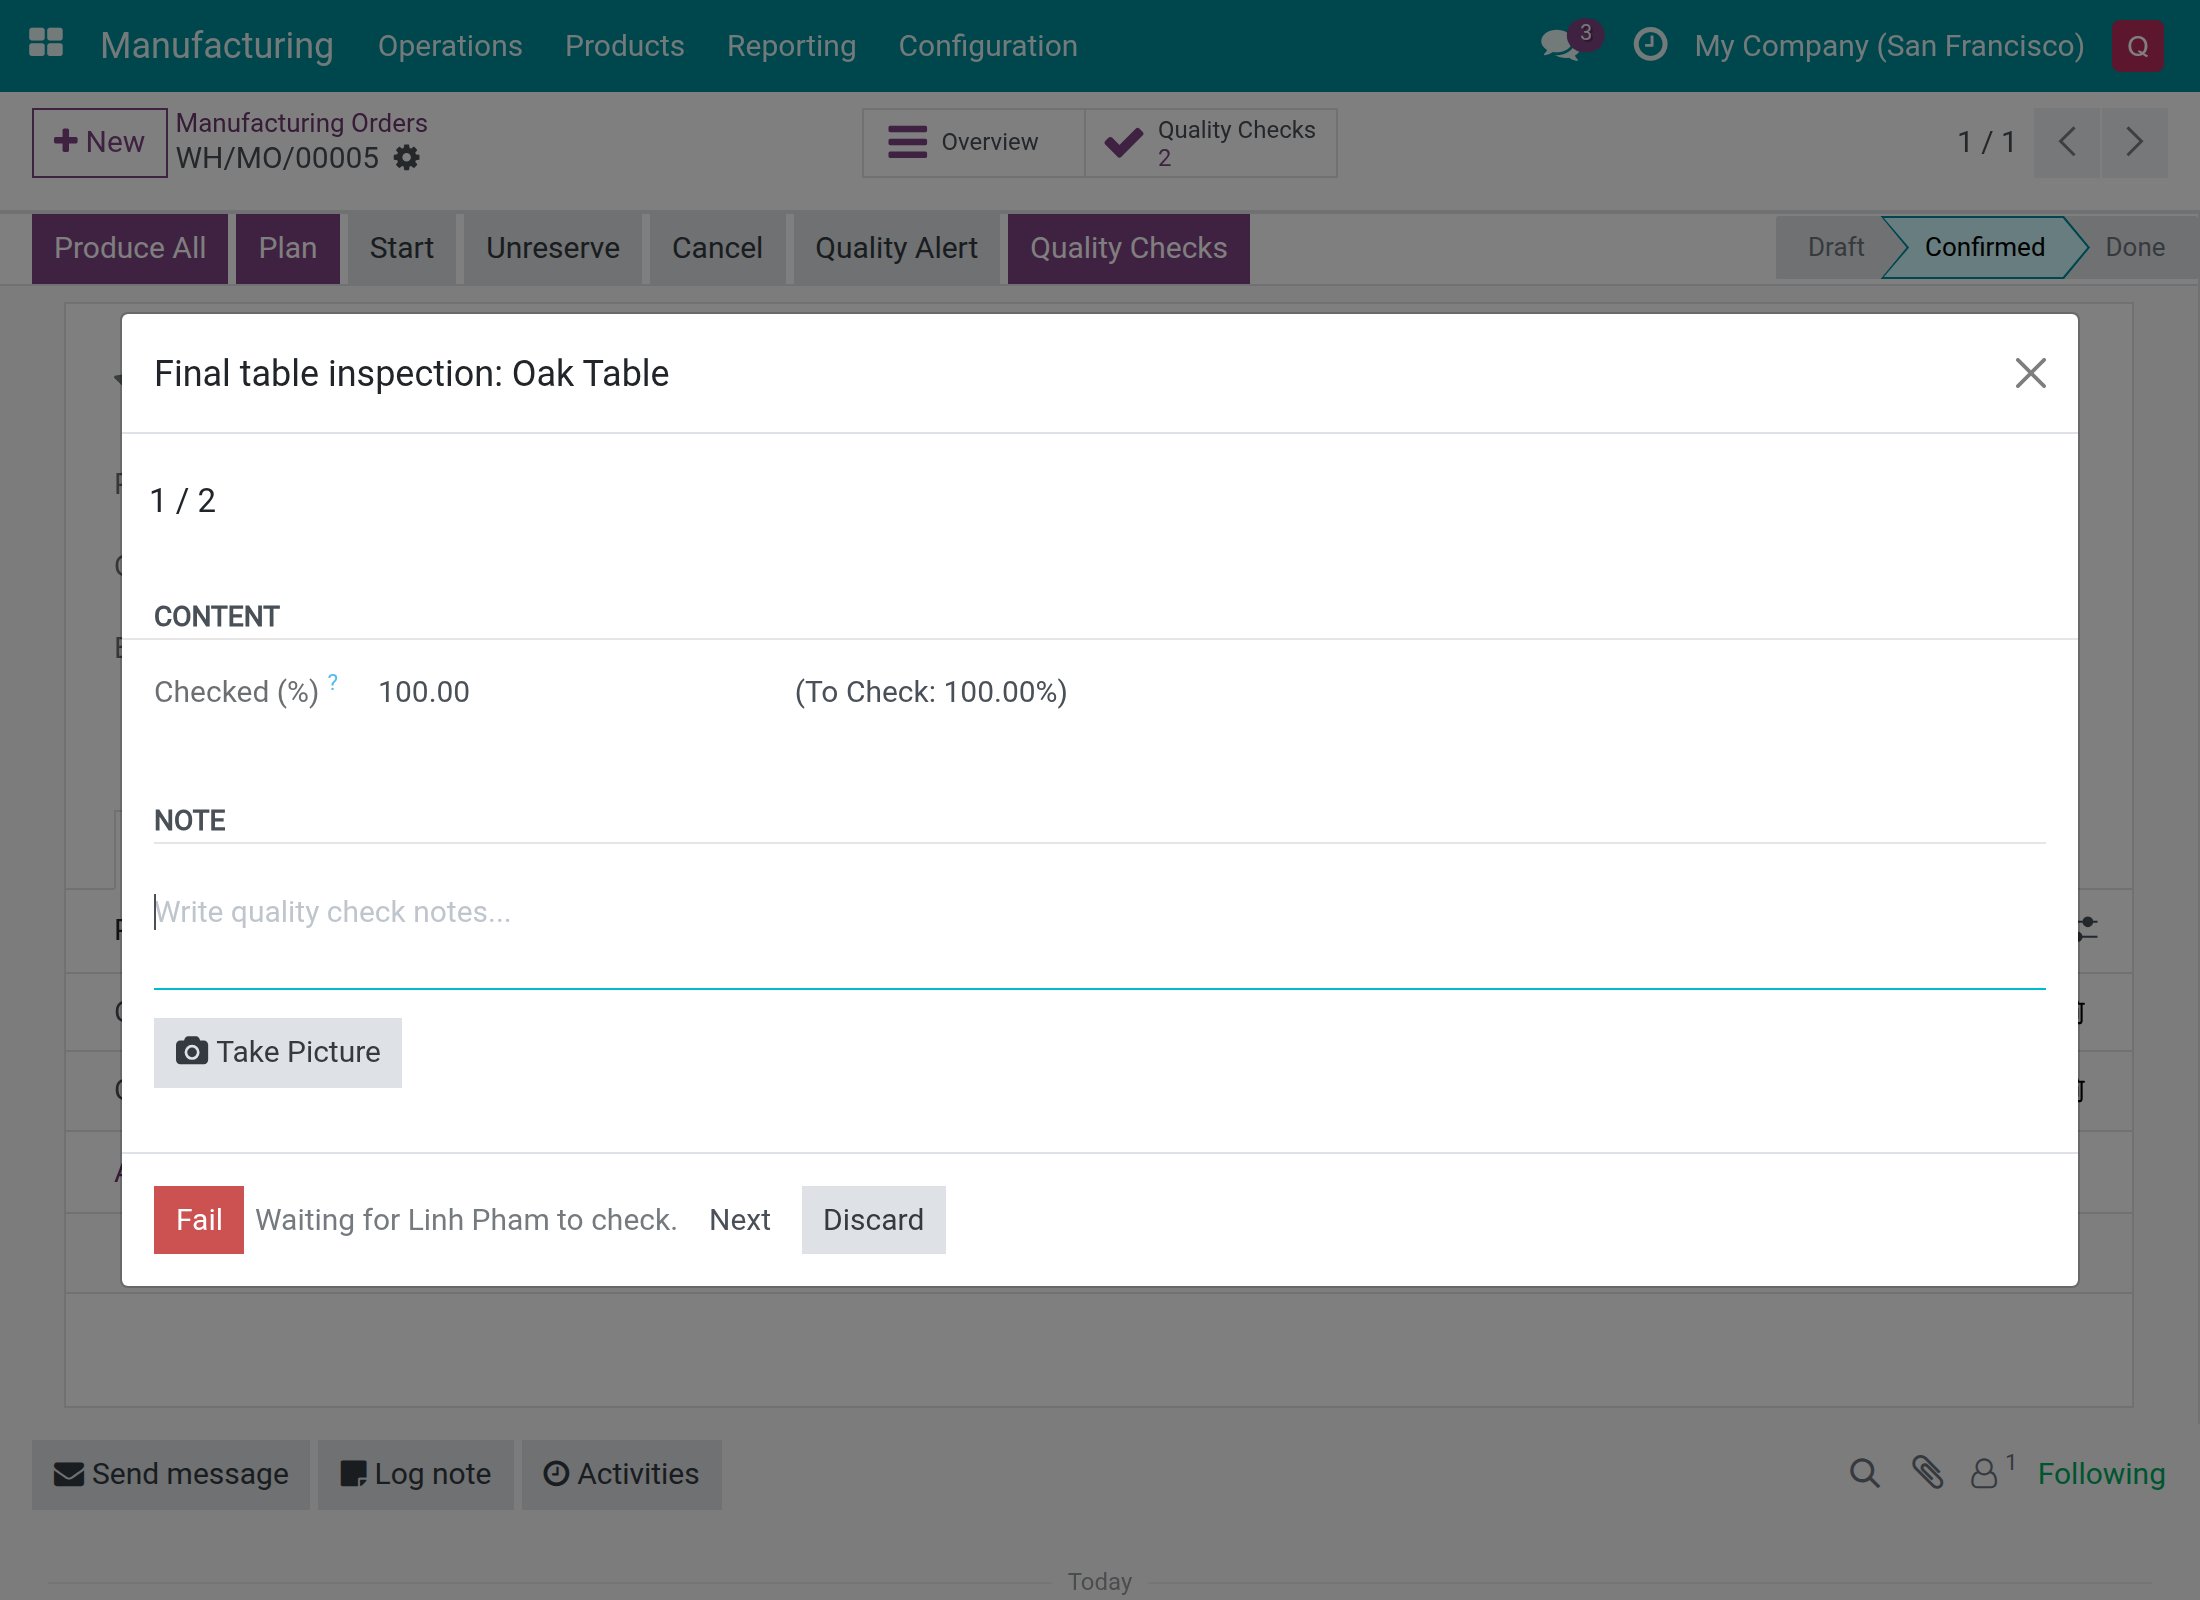This screenshot has width=2200, height=1600.
Task: Open the main apps grid menu
Action: point(46,44)
